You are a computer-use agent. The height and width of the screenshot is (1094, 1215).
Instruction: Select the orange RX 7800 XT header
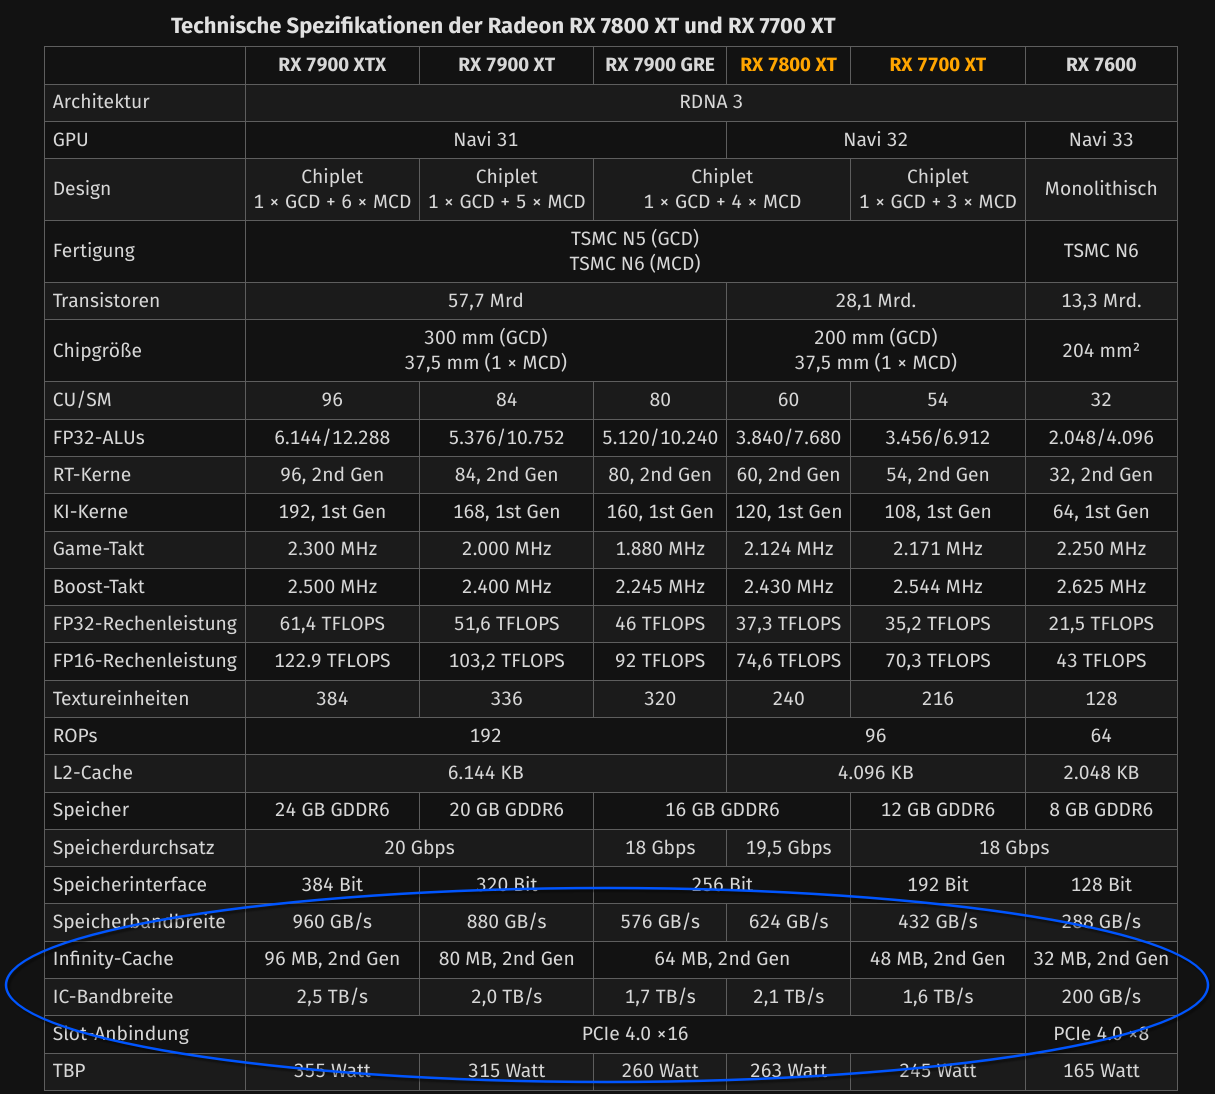788,65
